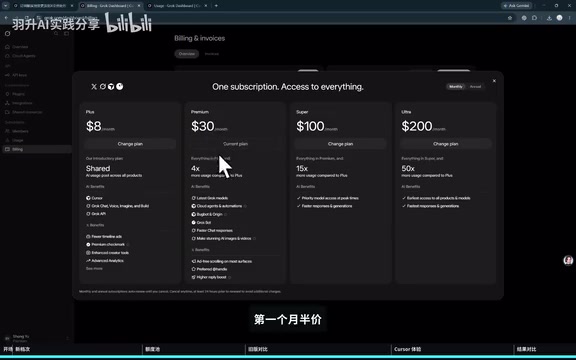
Task: Open the Overview item in the left sidebar
Action: click(x=20, y=47)
